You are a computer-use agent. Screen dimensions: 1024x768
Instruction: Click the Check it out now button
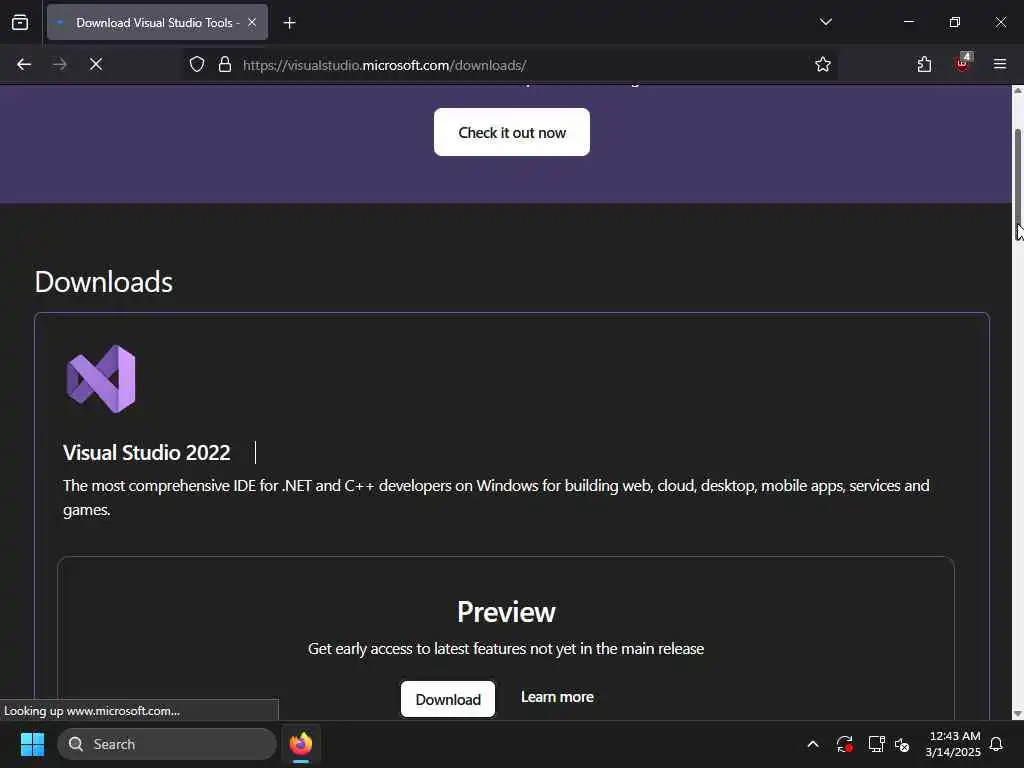pos(512,133)
